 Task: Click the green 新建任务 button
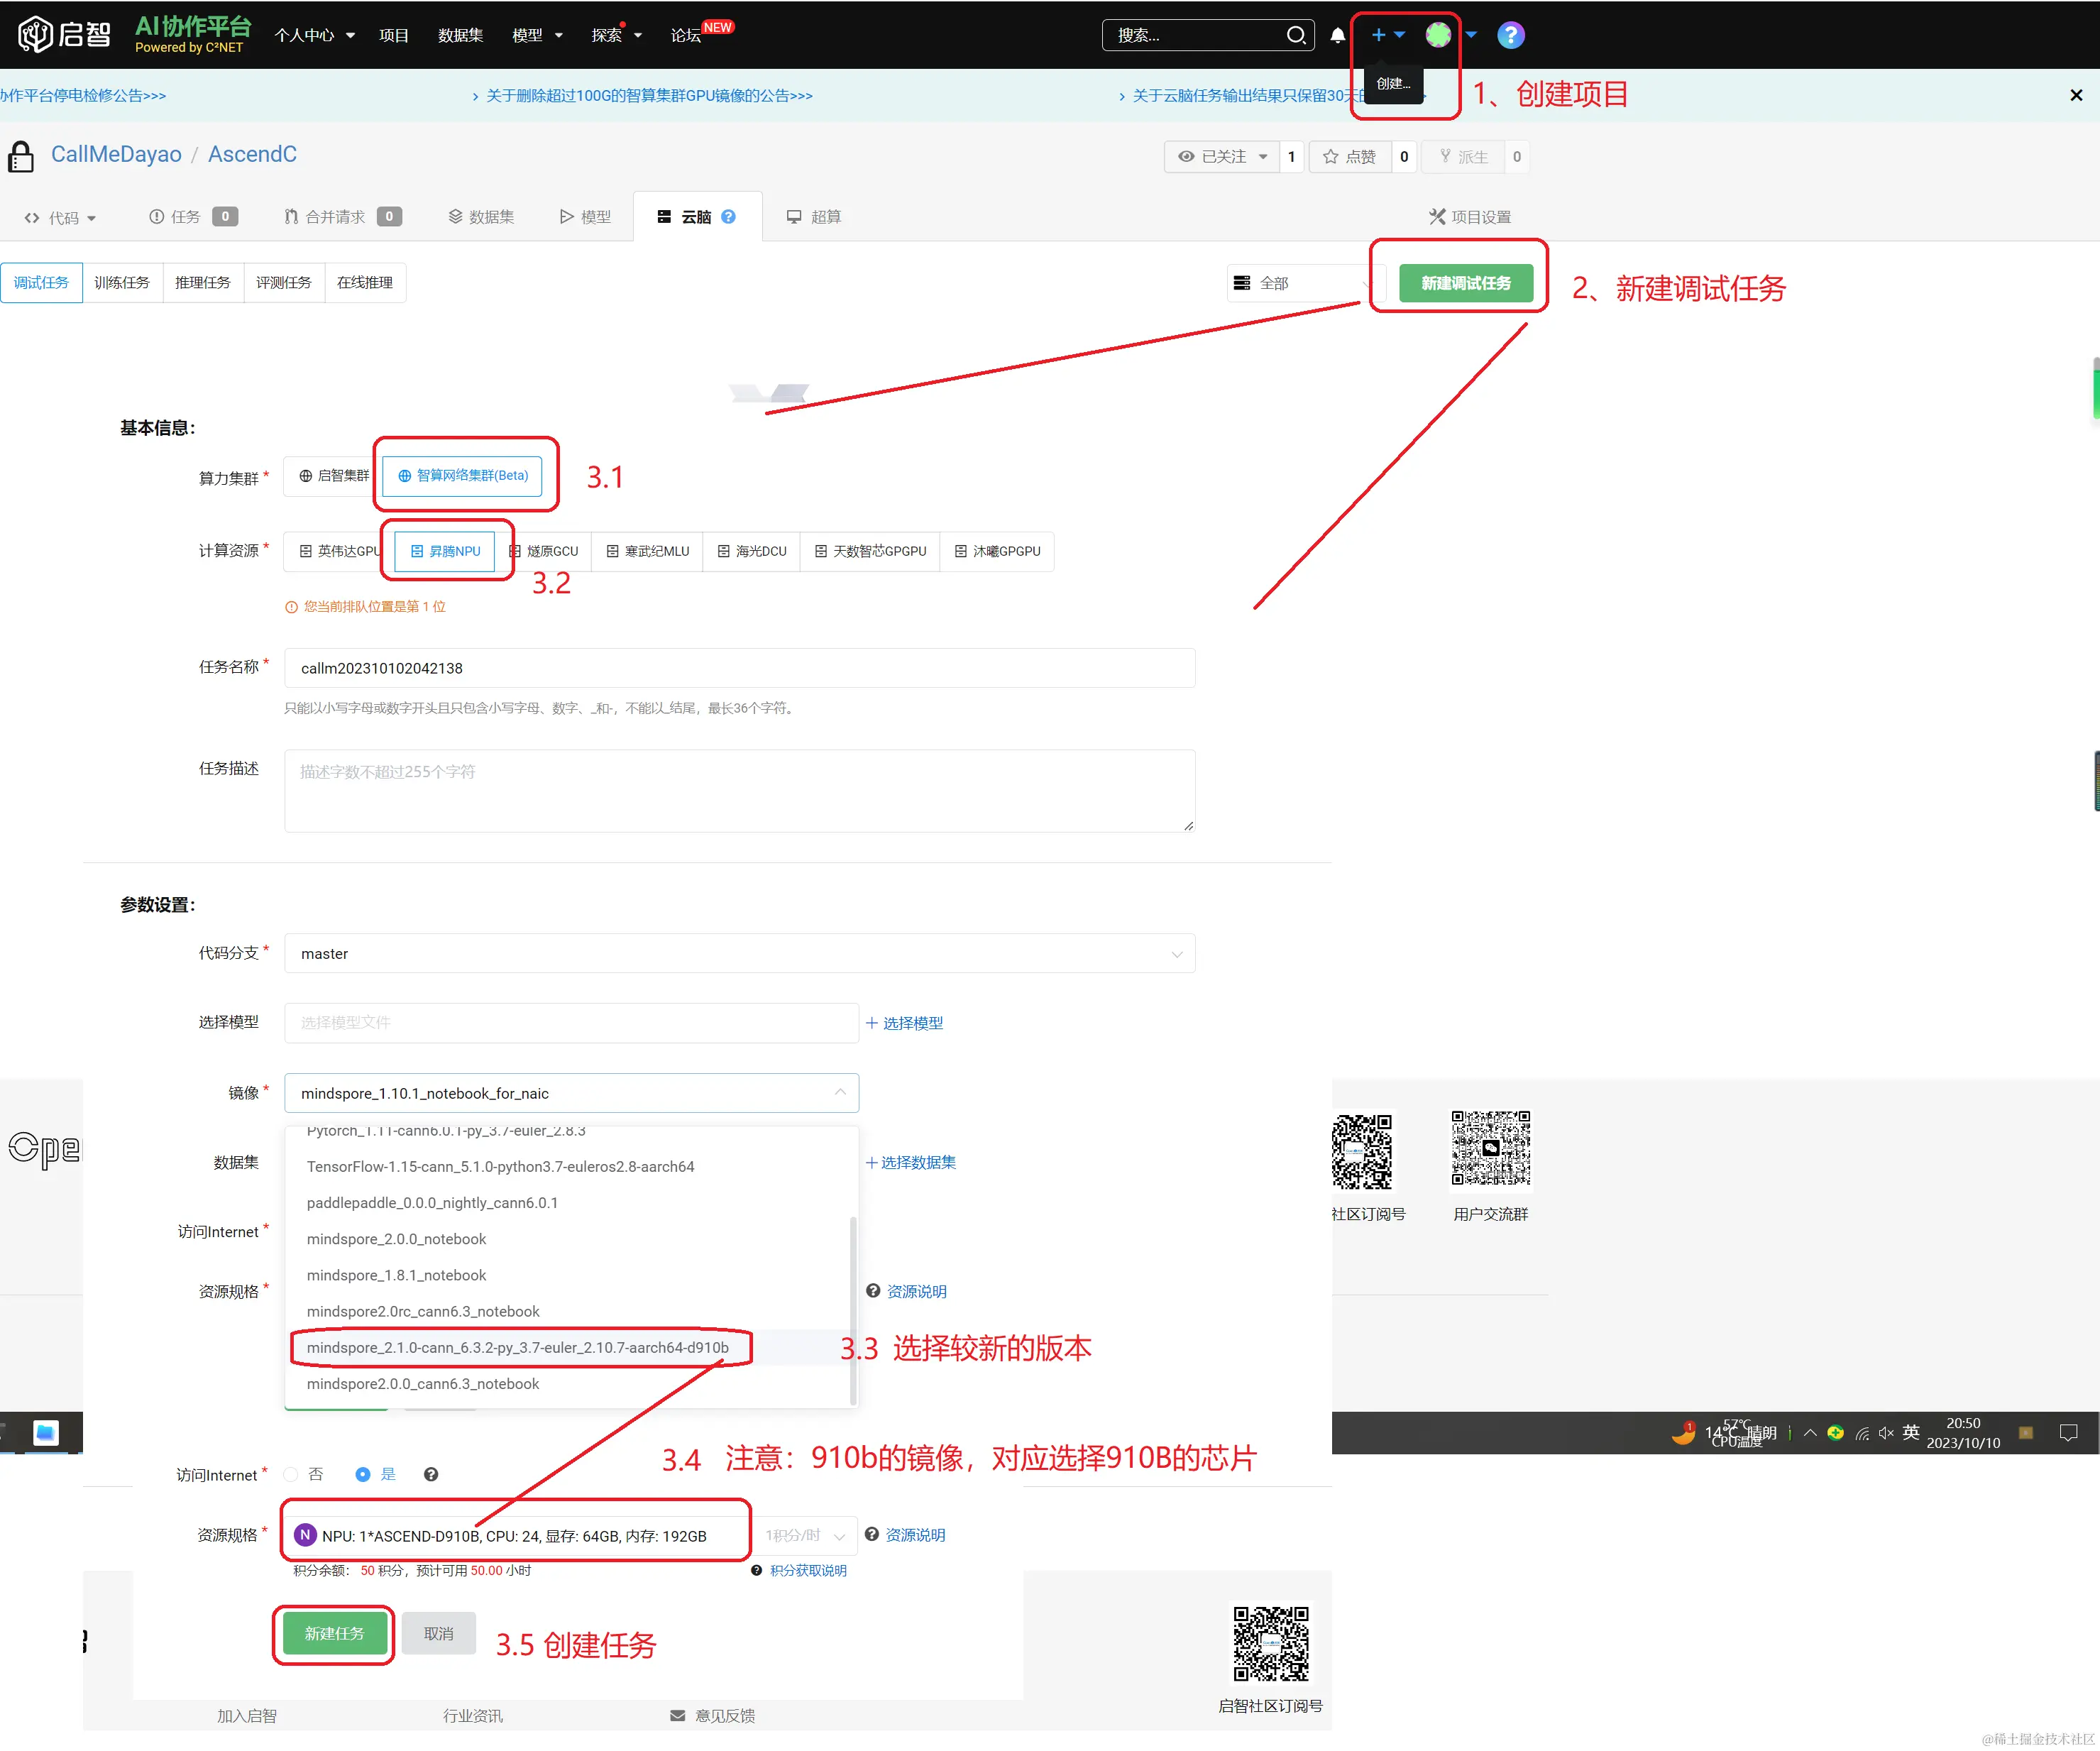(x=334, y=1634)
